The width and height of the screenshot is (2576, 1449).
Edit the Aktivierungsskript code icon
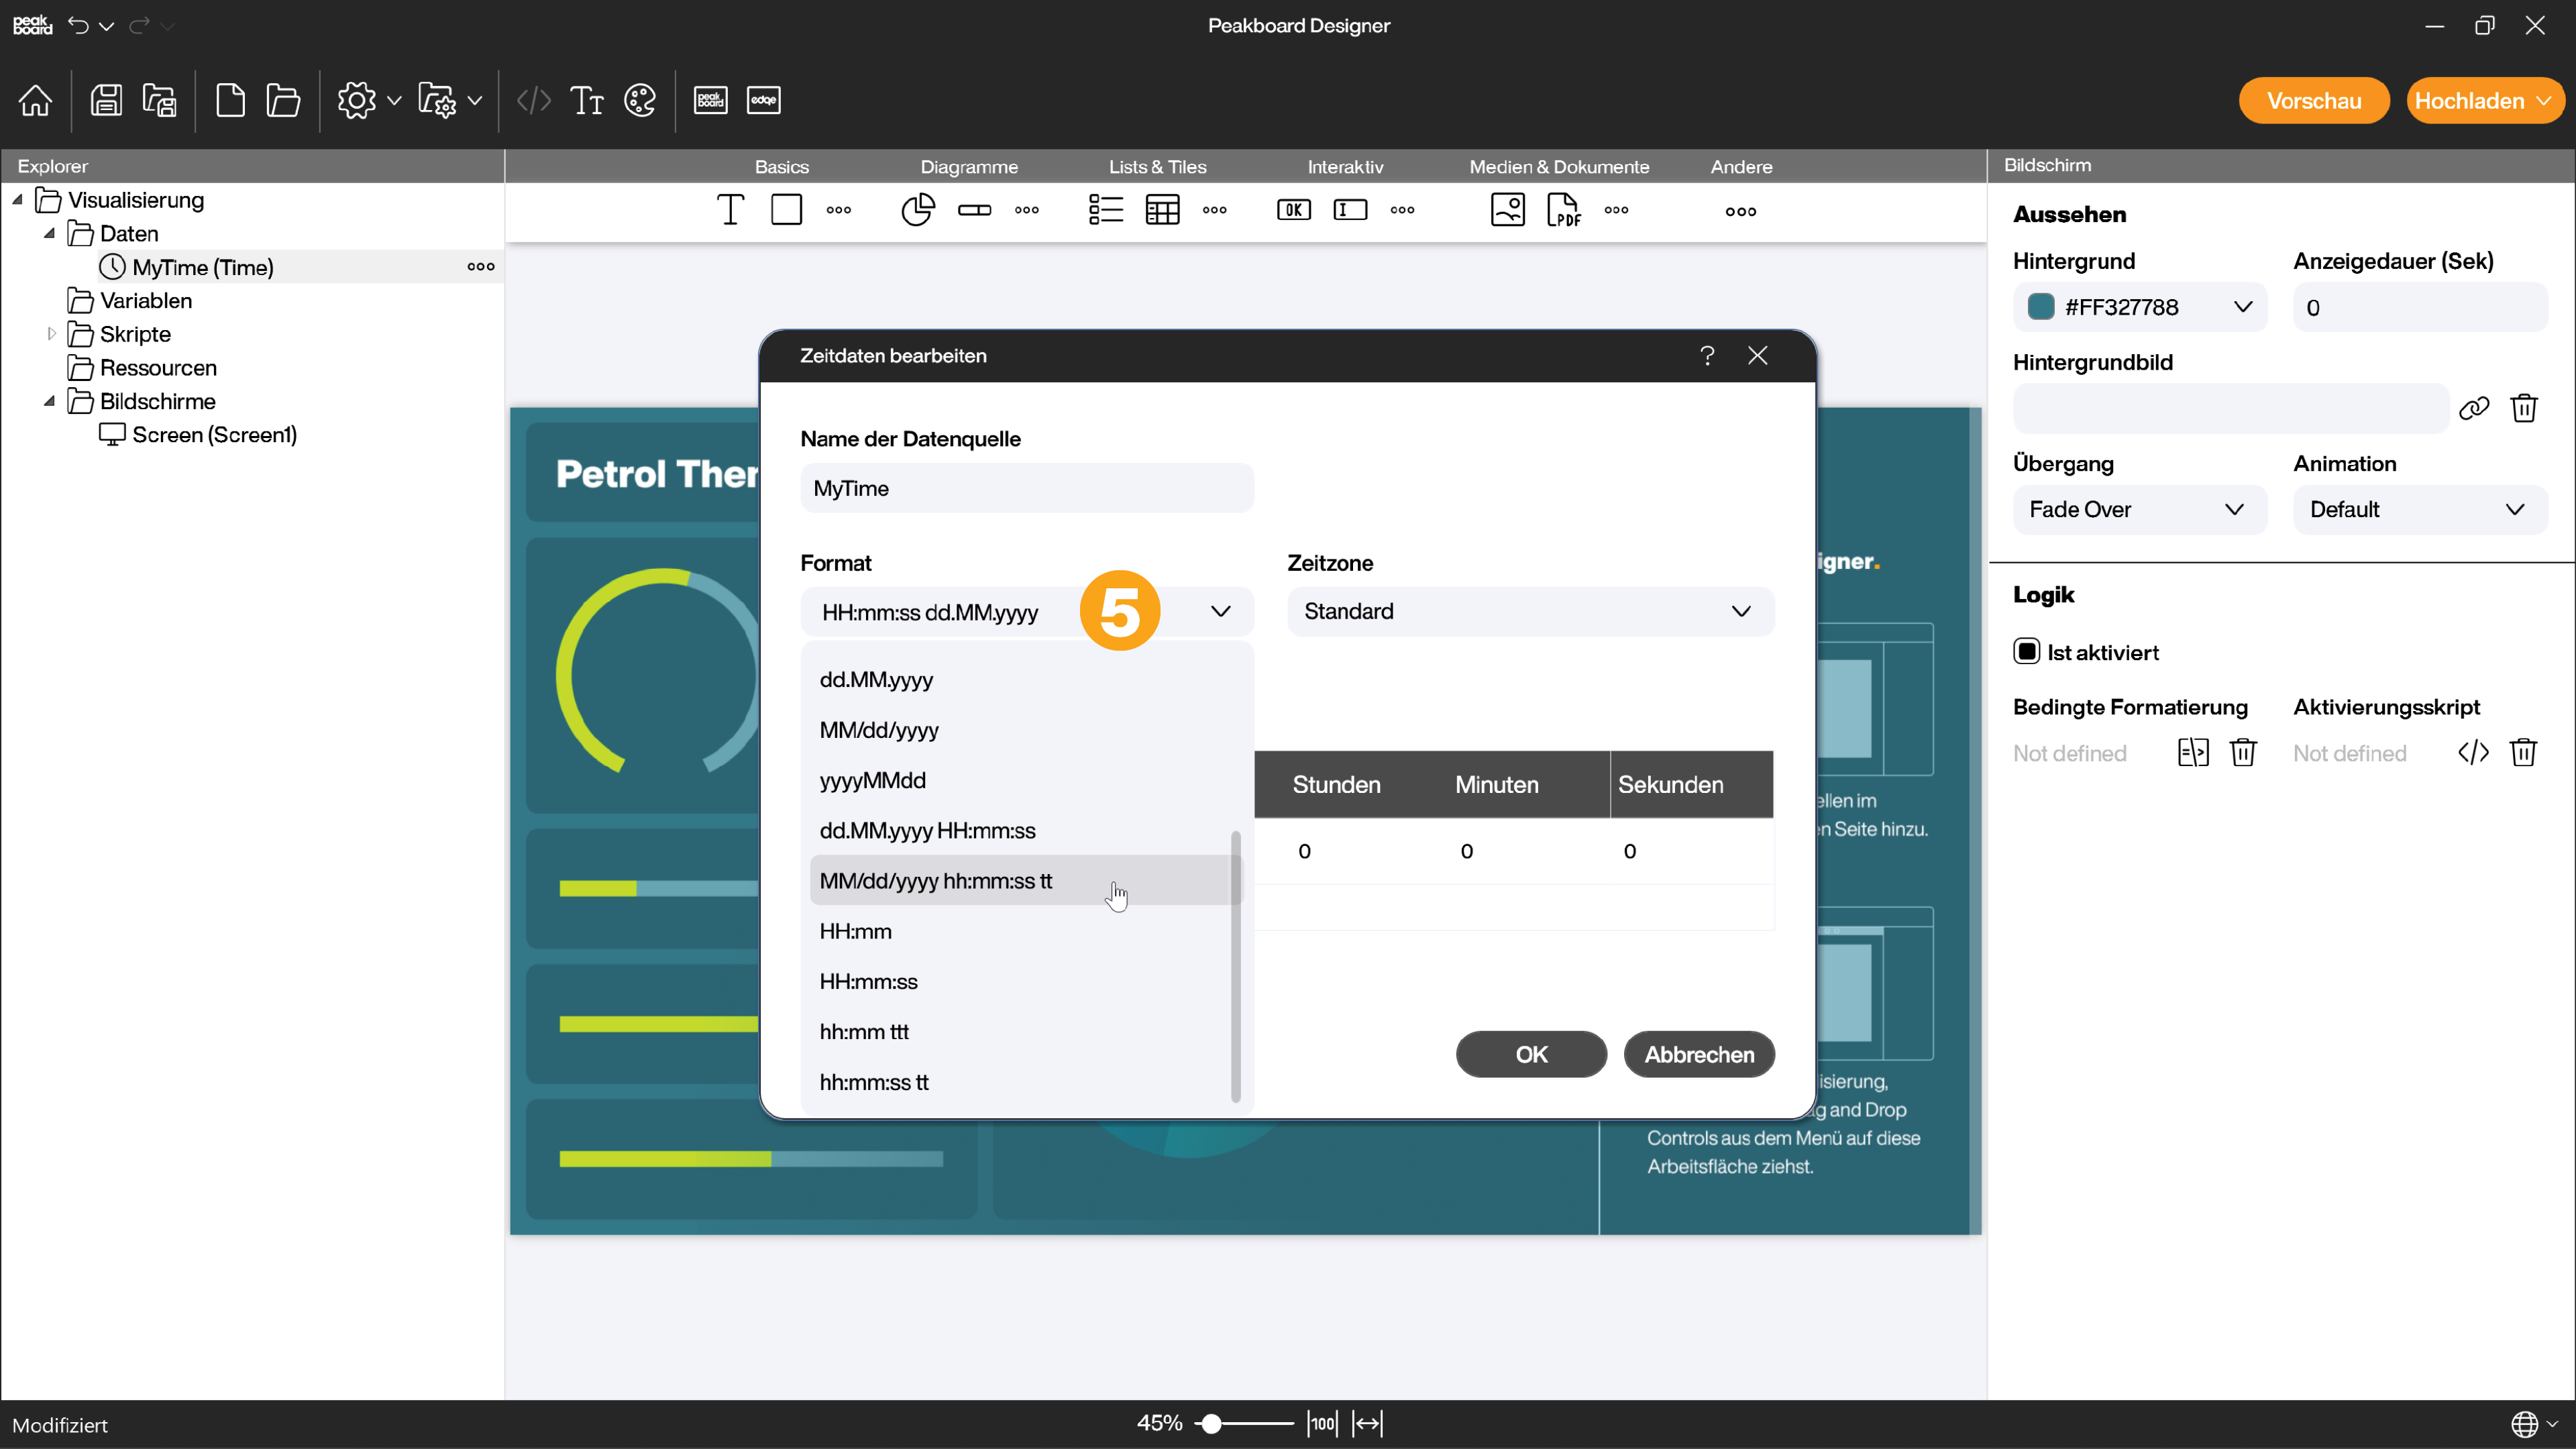[x=2474, y=753]
